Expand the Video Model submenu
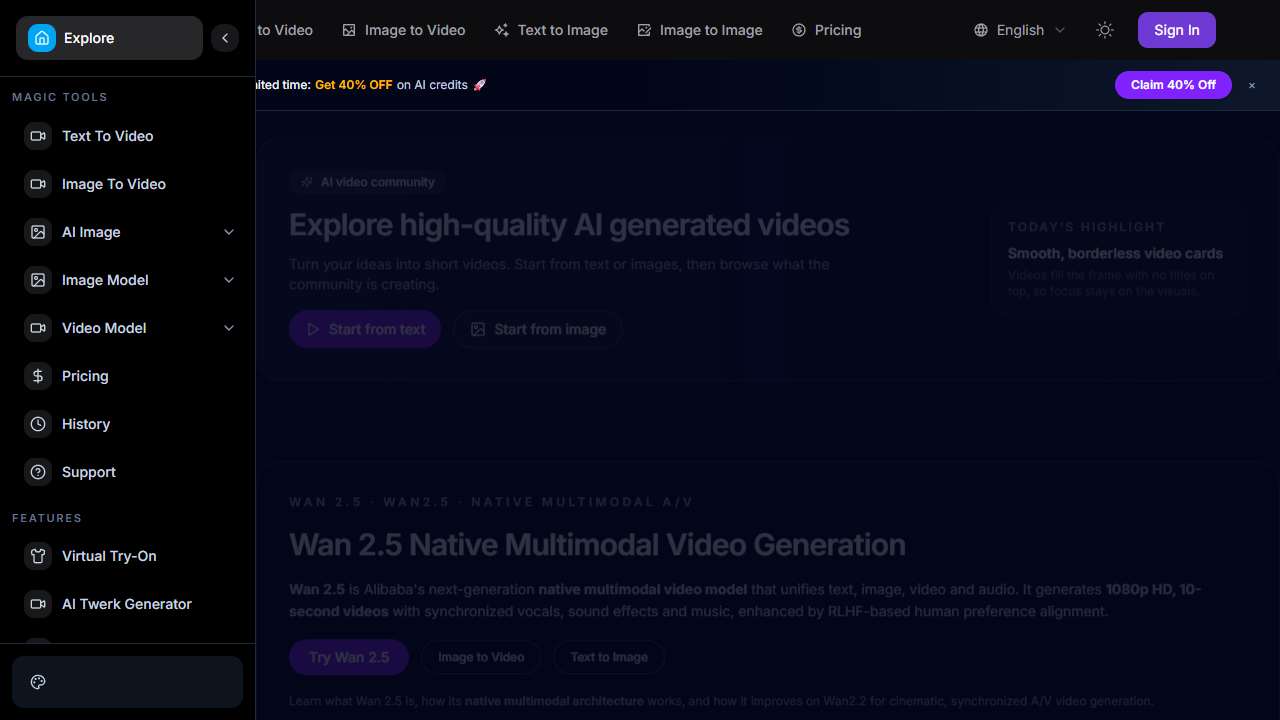1280x720 pixels. point(229,328)
